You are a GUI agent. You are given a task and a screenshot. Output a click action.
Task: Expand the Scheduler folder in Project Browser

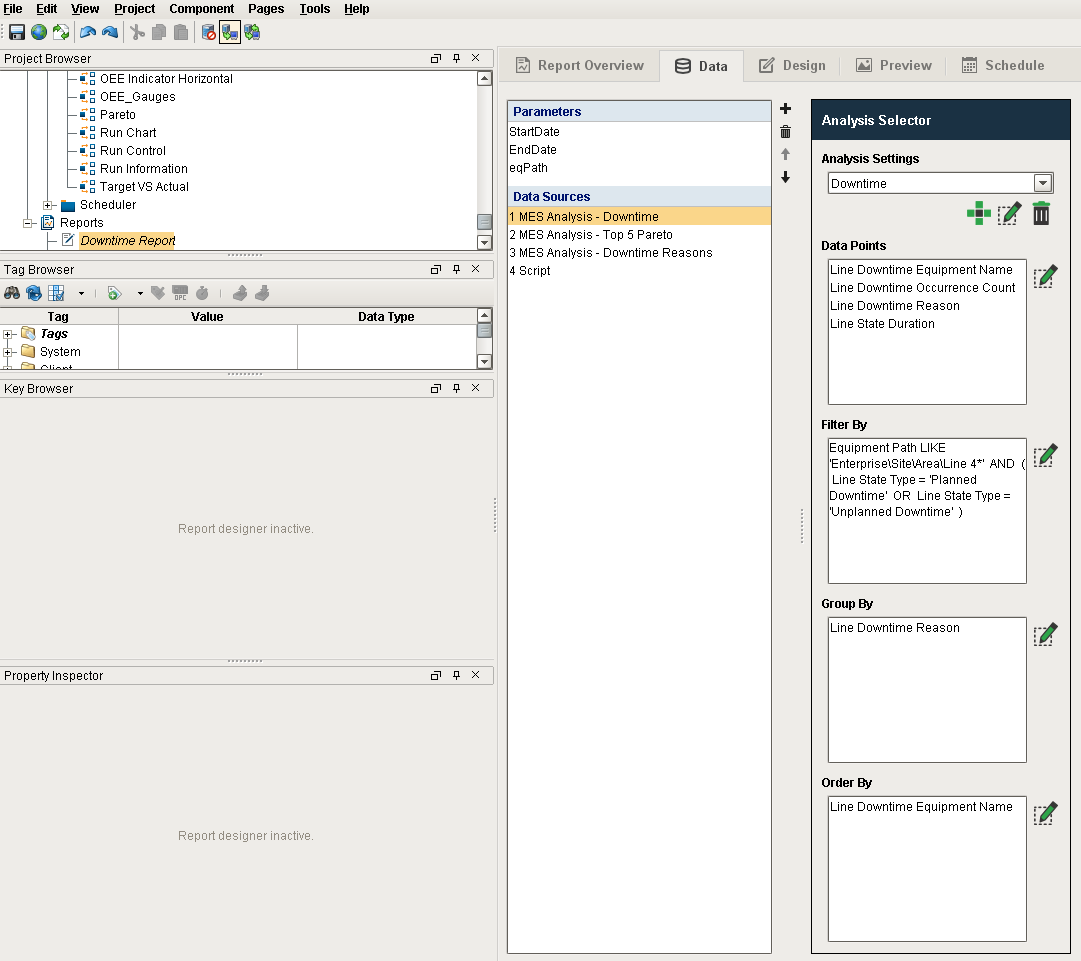pos(48,205)
